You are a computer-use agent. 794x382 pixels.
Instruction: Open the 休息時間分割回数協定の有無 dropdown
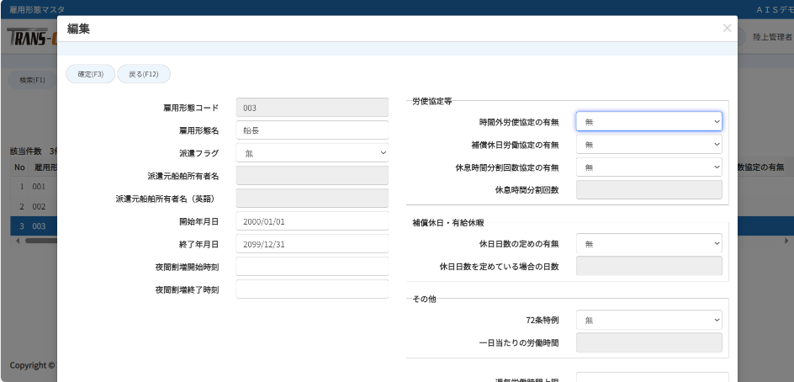pyautogui.click(x=649, y=167)
